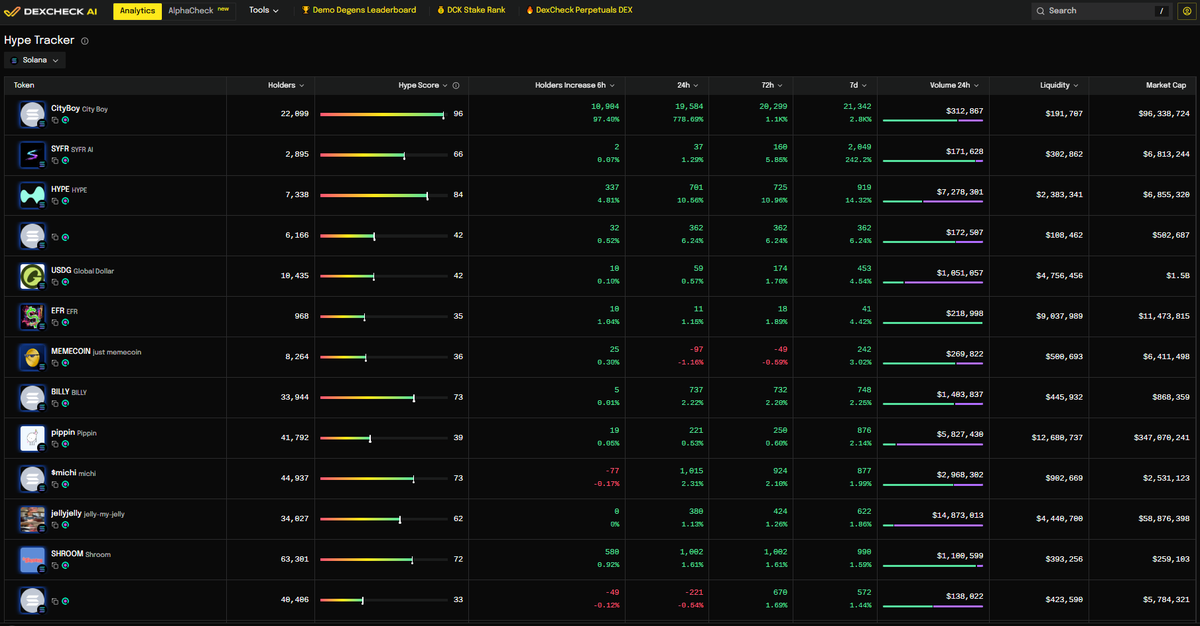Click the magnifier icon in search box
Screen dimensions: 1200x626
click(x=1041, y=11)
